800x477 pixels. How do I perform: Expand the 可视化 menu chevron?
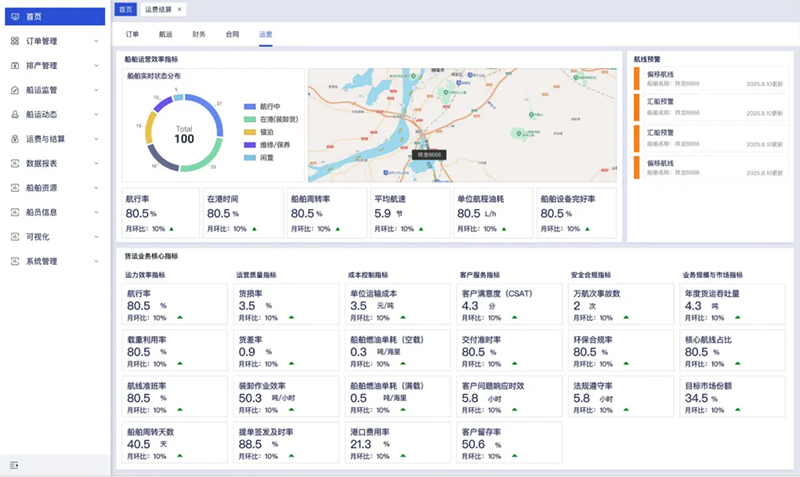(x=96, y=237)
